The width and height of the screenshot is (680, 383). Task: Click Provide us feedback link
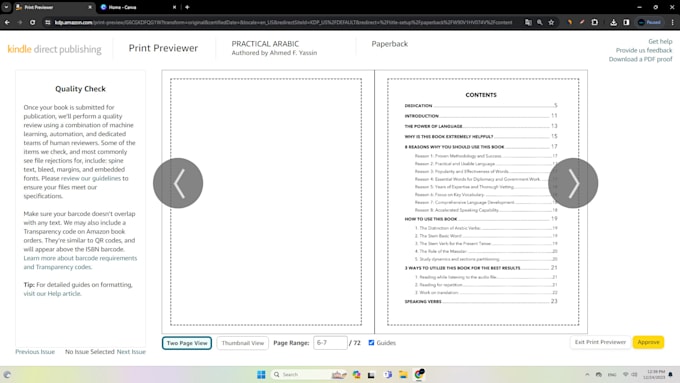644,50
